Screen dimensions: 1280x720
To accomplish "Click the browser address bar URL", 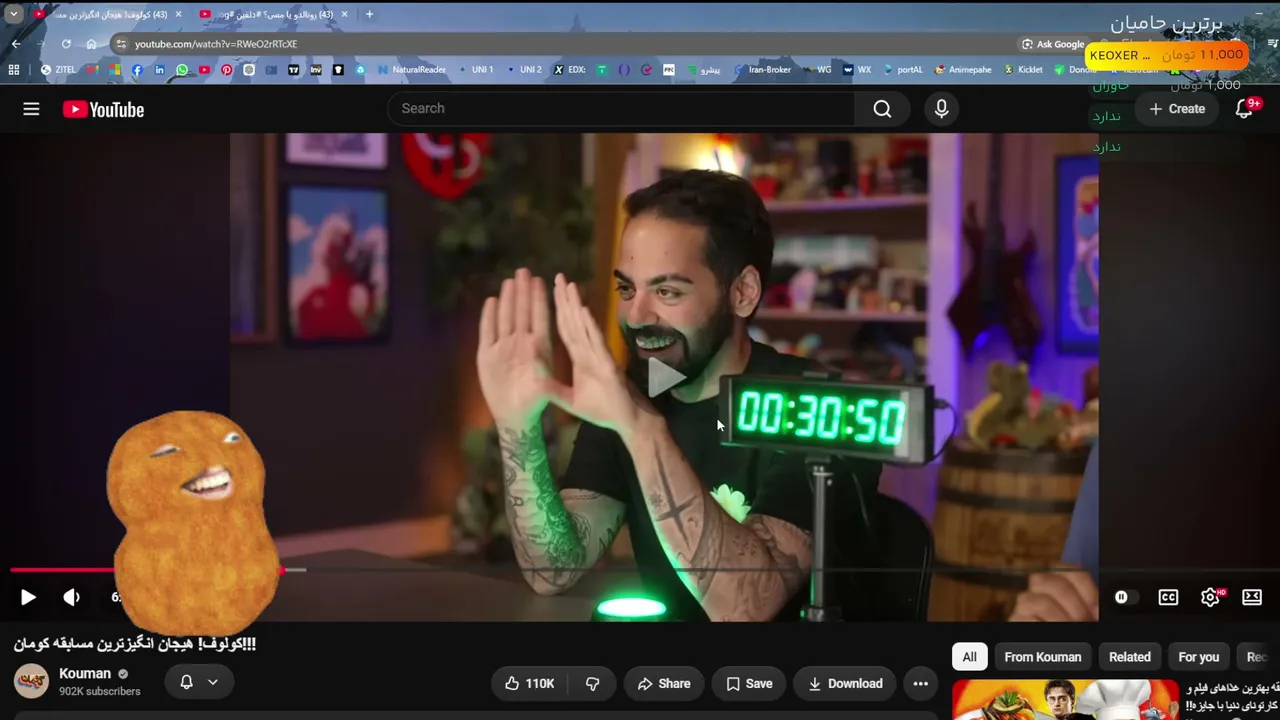I will (216, 44).
